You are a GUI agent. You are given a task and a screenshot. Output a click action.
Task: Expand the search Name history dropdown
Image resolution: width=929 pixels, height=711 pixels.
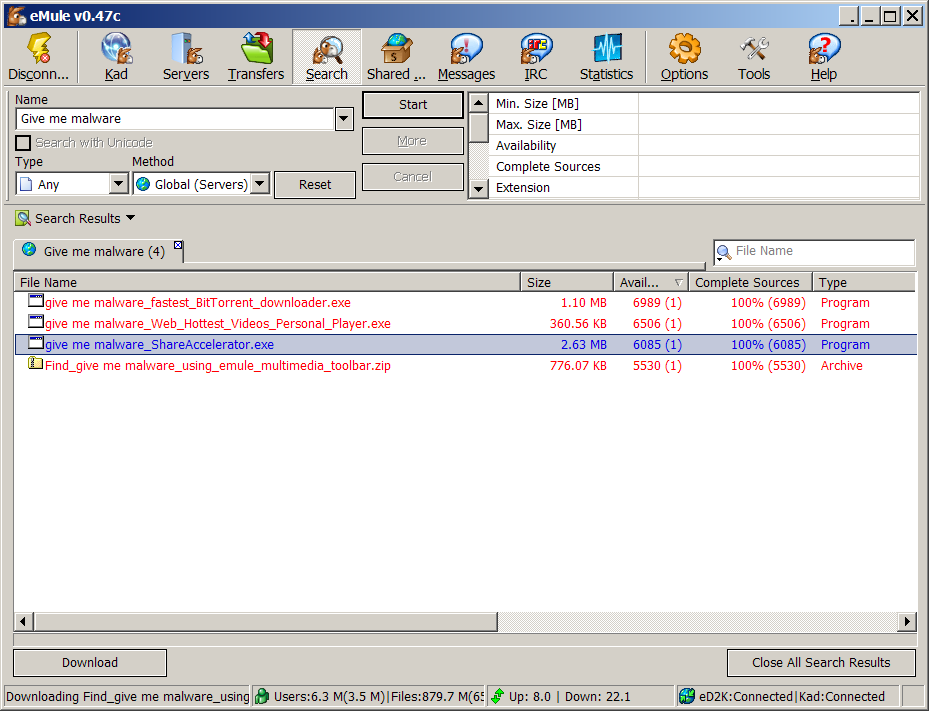click(x=344, y=119)
